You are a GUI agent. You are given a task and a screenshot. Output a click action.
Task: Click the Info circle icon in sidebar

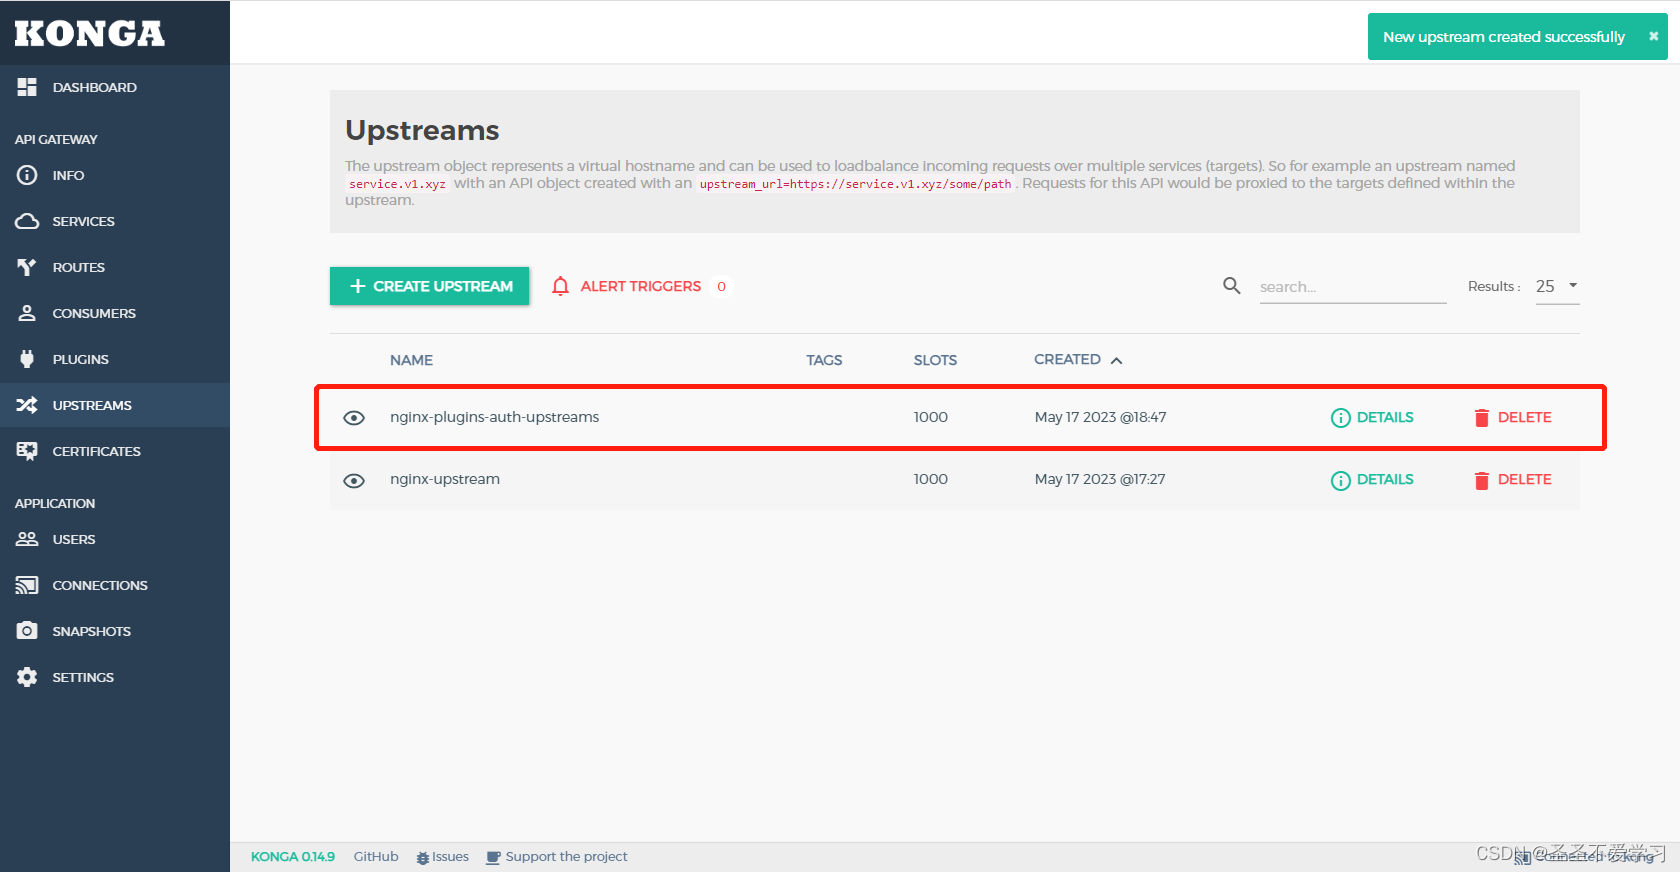click(27, 175)
